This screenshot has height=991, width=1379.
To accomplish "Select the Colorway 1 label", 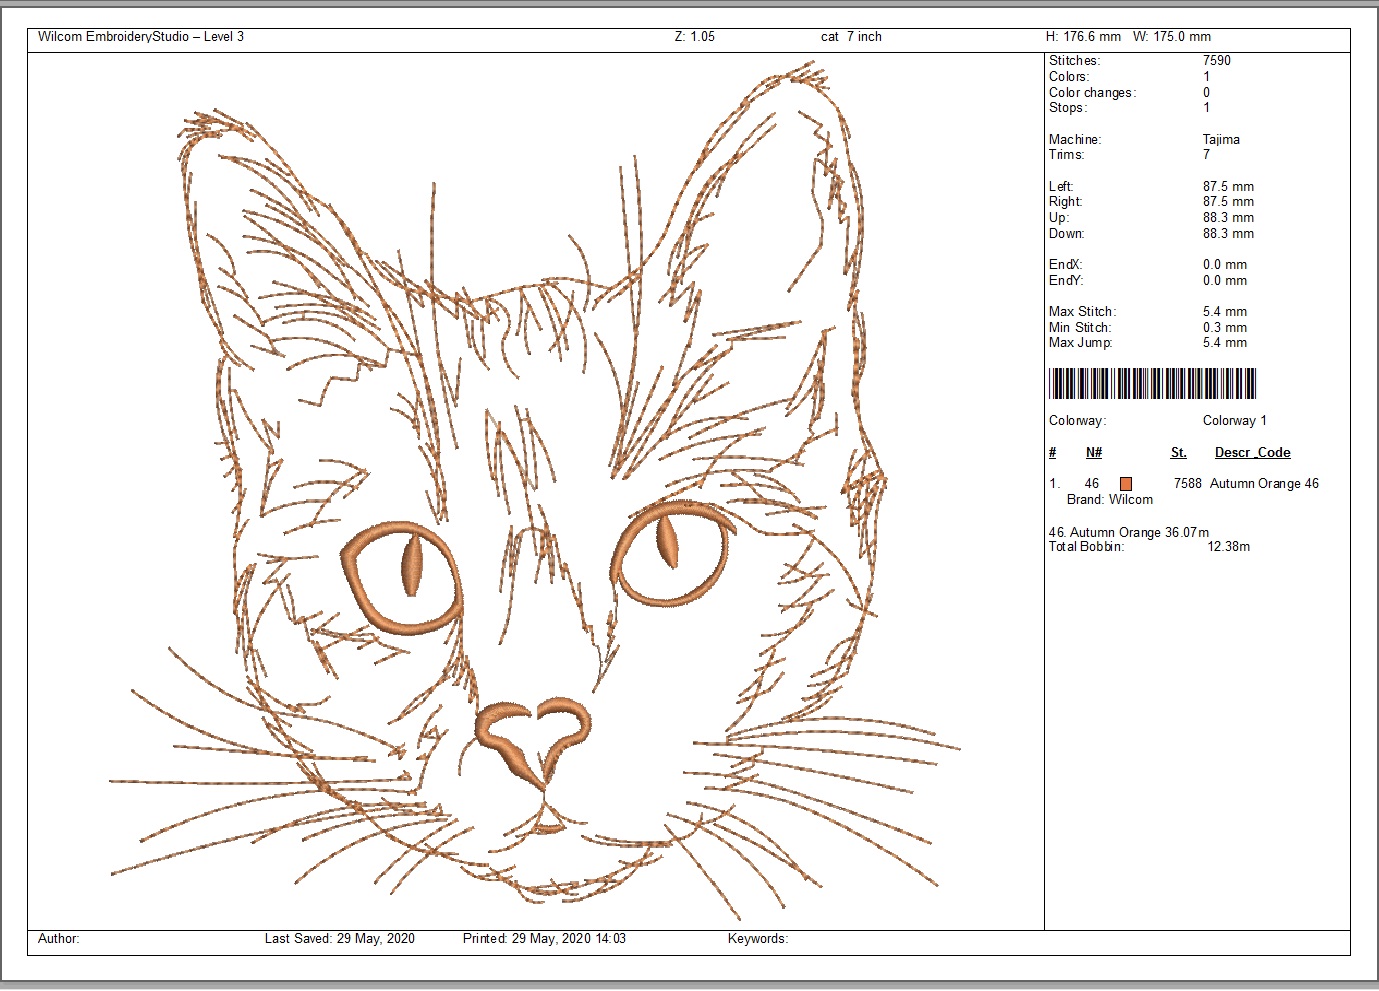I will click(x=1234, y=421).
